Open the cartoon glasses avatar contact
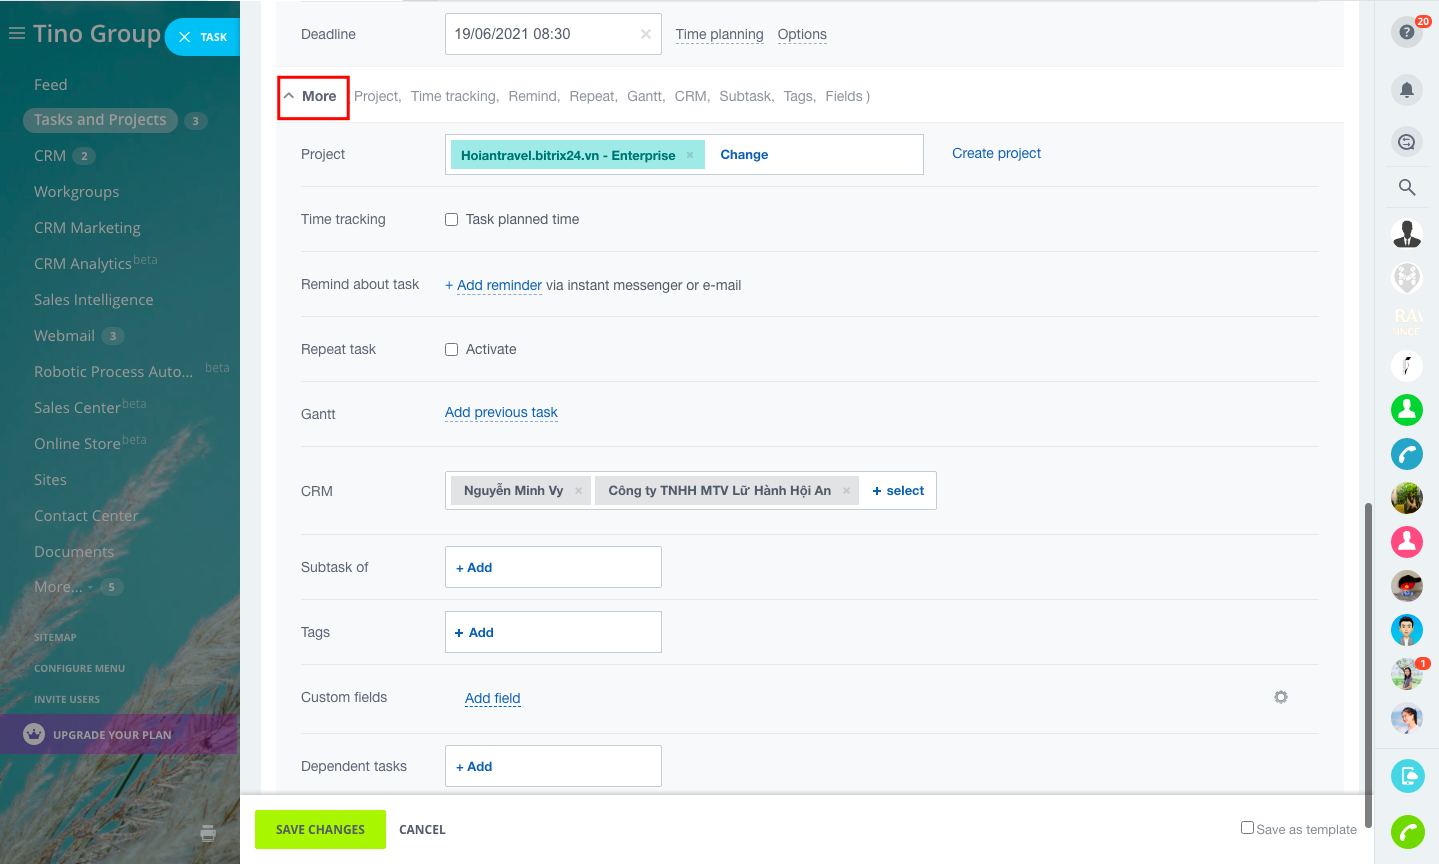Screen dimensions: 1439x864 [1407, 630]
